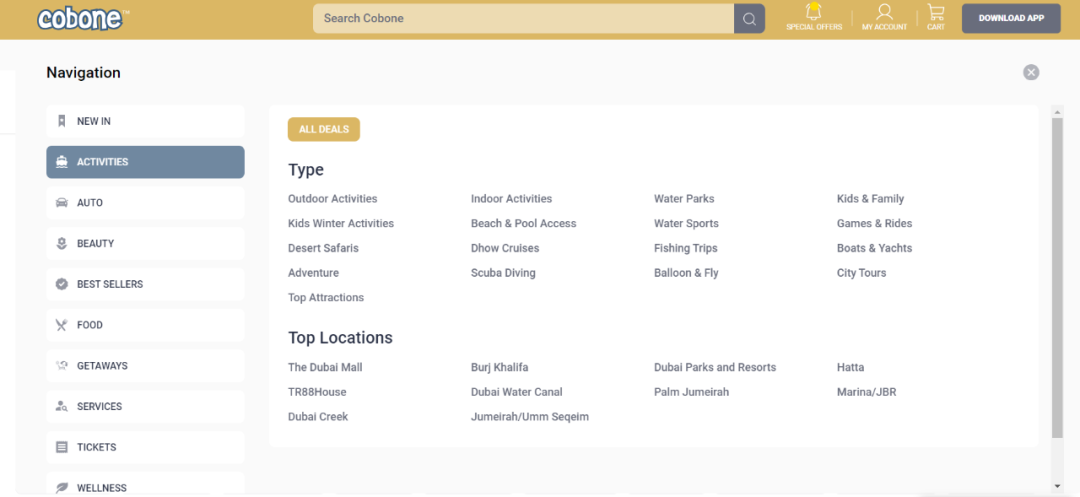The width and height of the screenshot is (1080, 497).
Task: Open Special Offers bell icon
Action: (814, 13)
